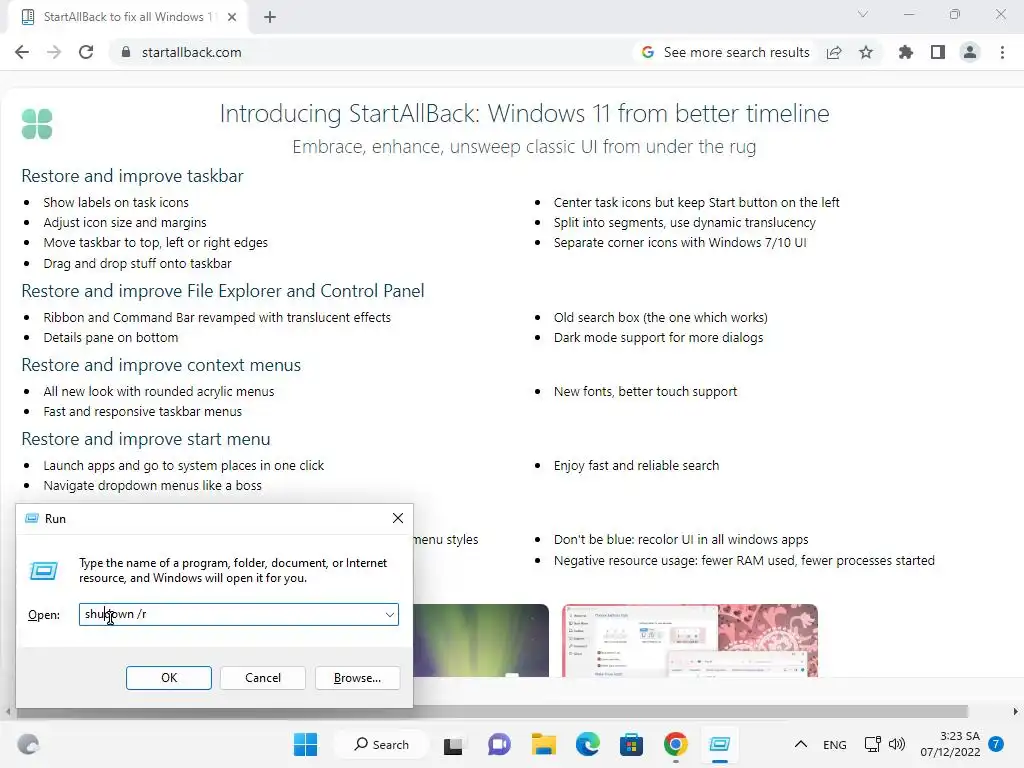Viewport: 1024px width, 768px height.
Task: Click the address bar URL
Action: click(191, 52)
